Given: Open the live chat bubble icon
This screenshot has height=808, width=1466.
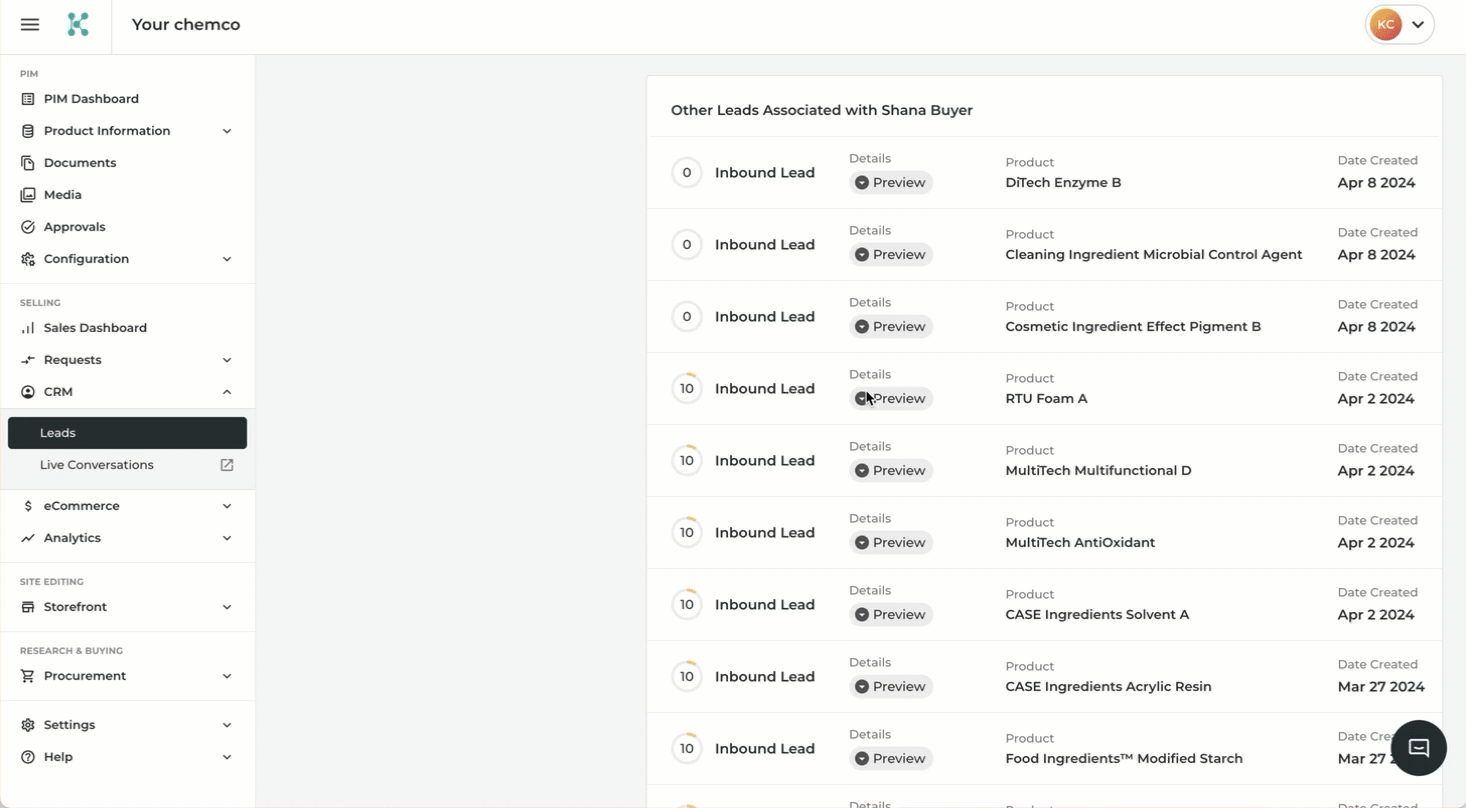Looking at the screenshot, I should coord(1418,747).
